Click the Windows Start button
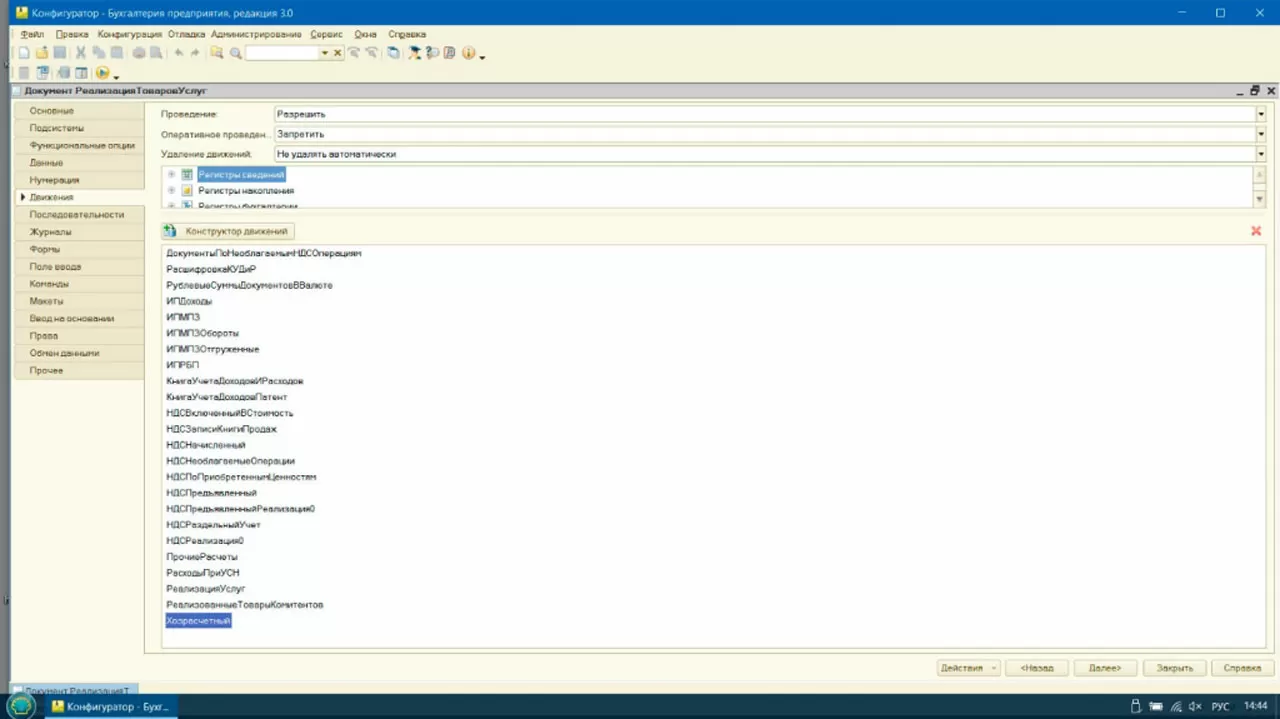The width and height of the screenshot is (1280, 719). tap(22, 706)
